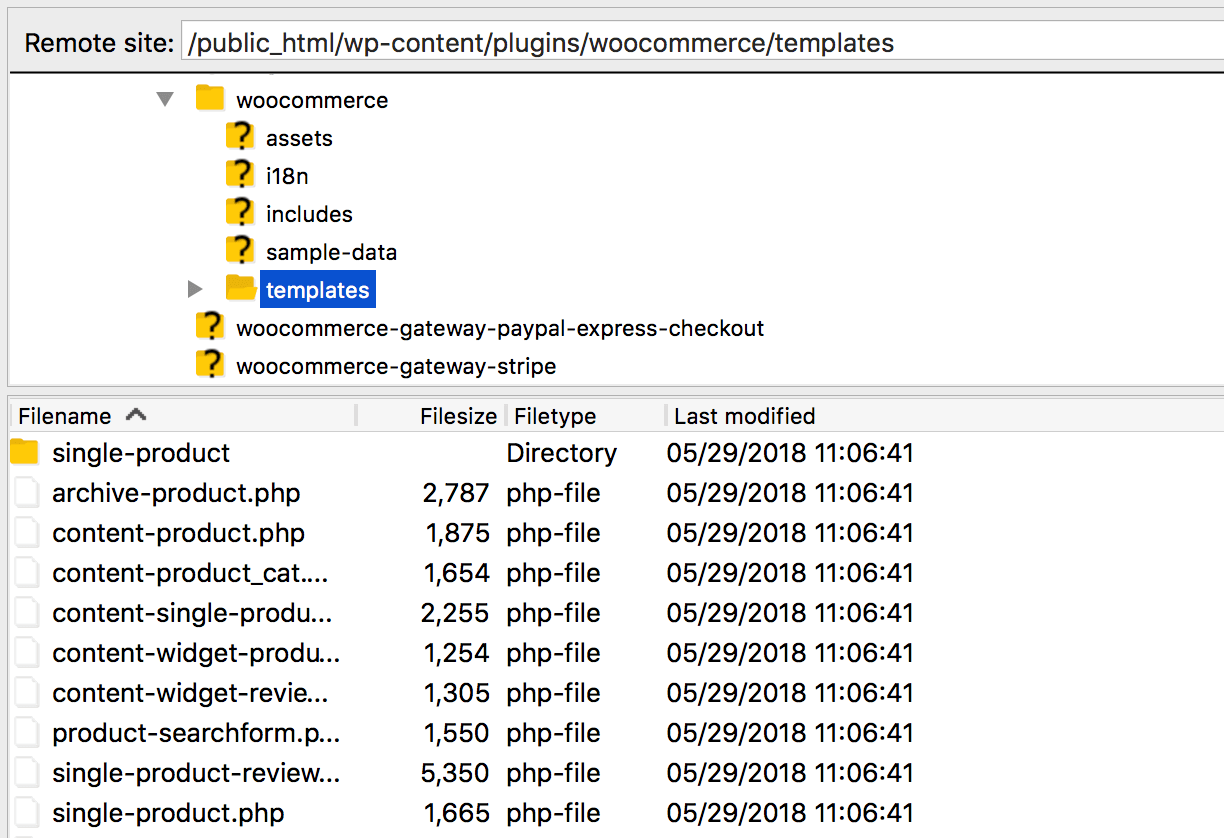Click the includes folder question-mark icon

coord(239,213)
